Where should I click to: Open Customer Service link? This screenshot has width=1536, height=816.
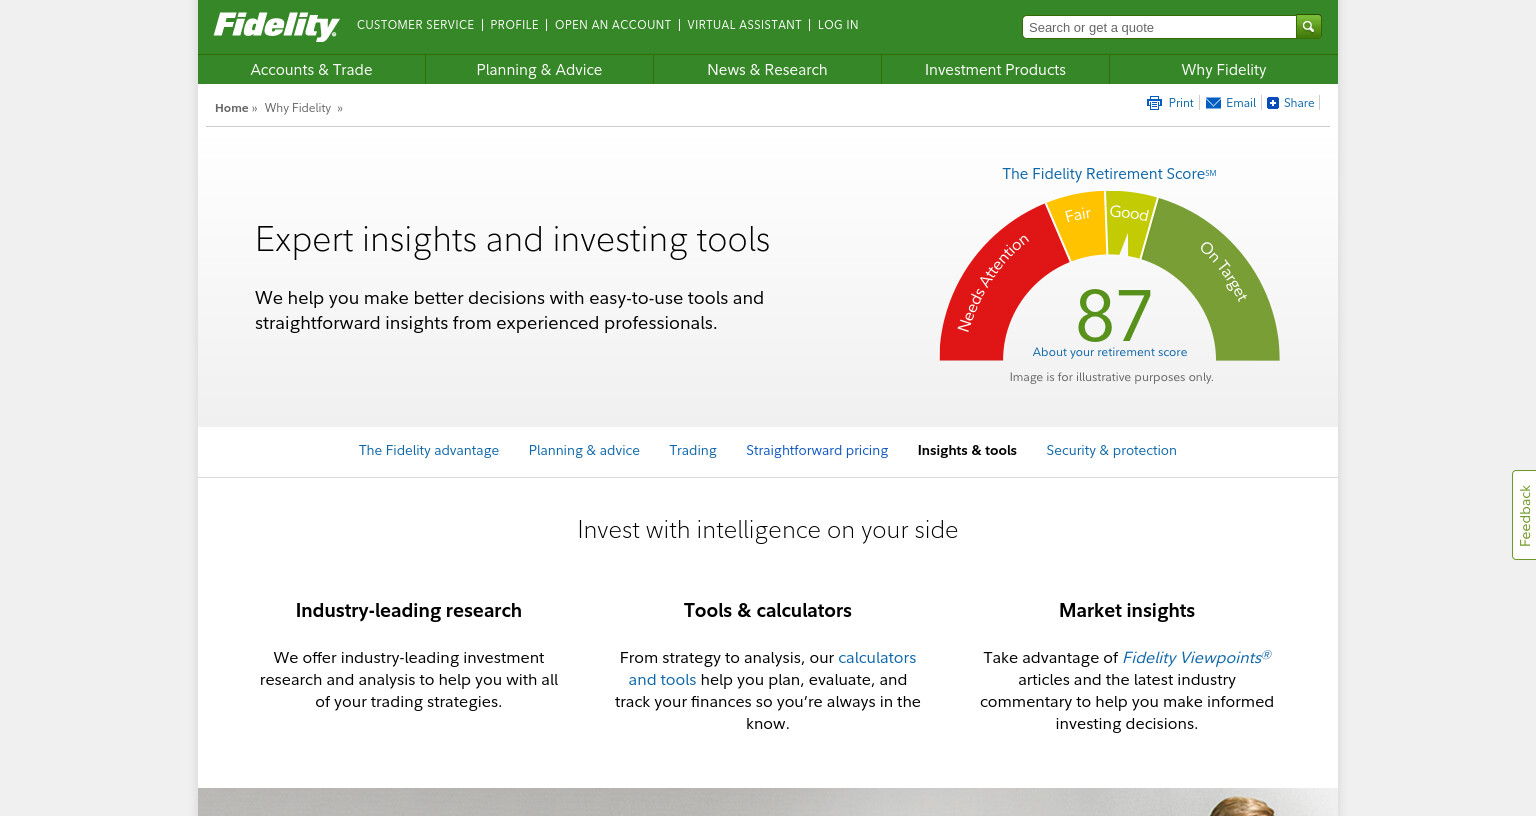click(x=415, y=25)
